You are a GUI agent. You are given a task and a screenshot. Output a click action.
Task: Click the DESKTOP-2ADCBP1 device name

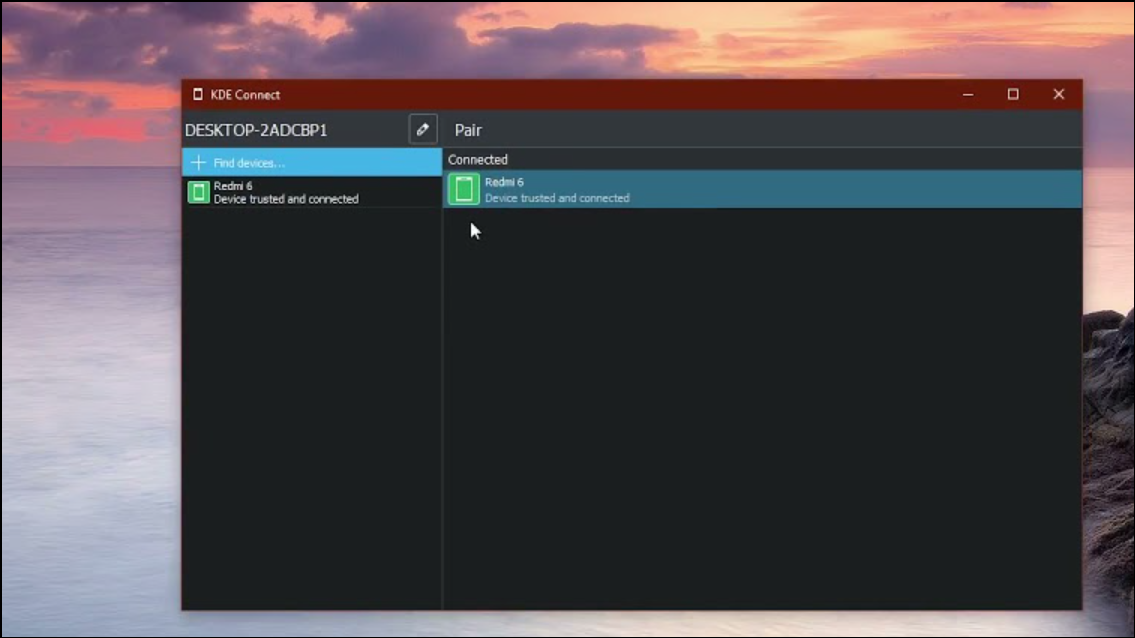click(256, 130)
